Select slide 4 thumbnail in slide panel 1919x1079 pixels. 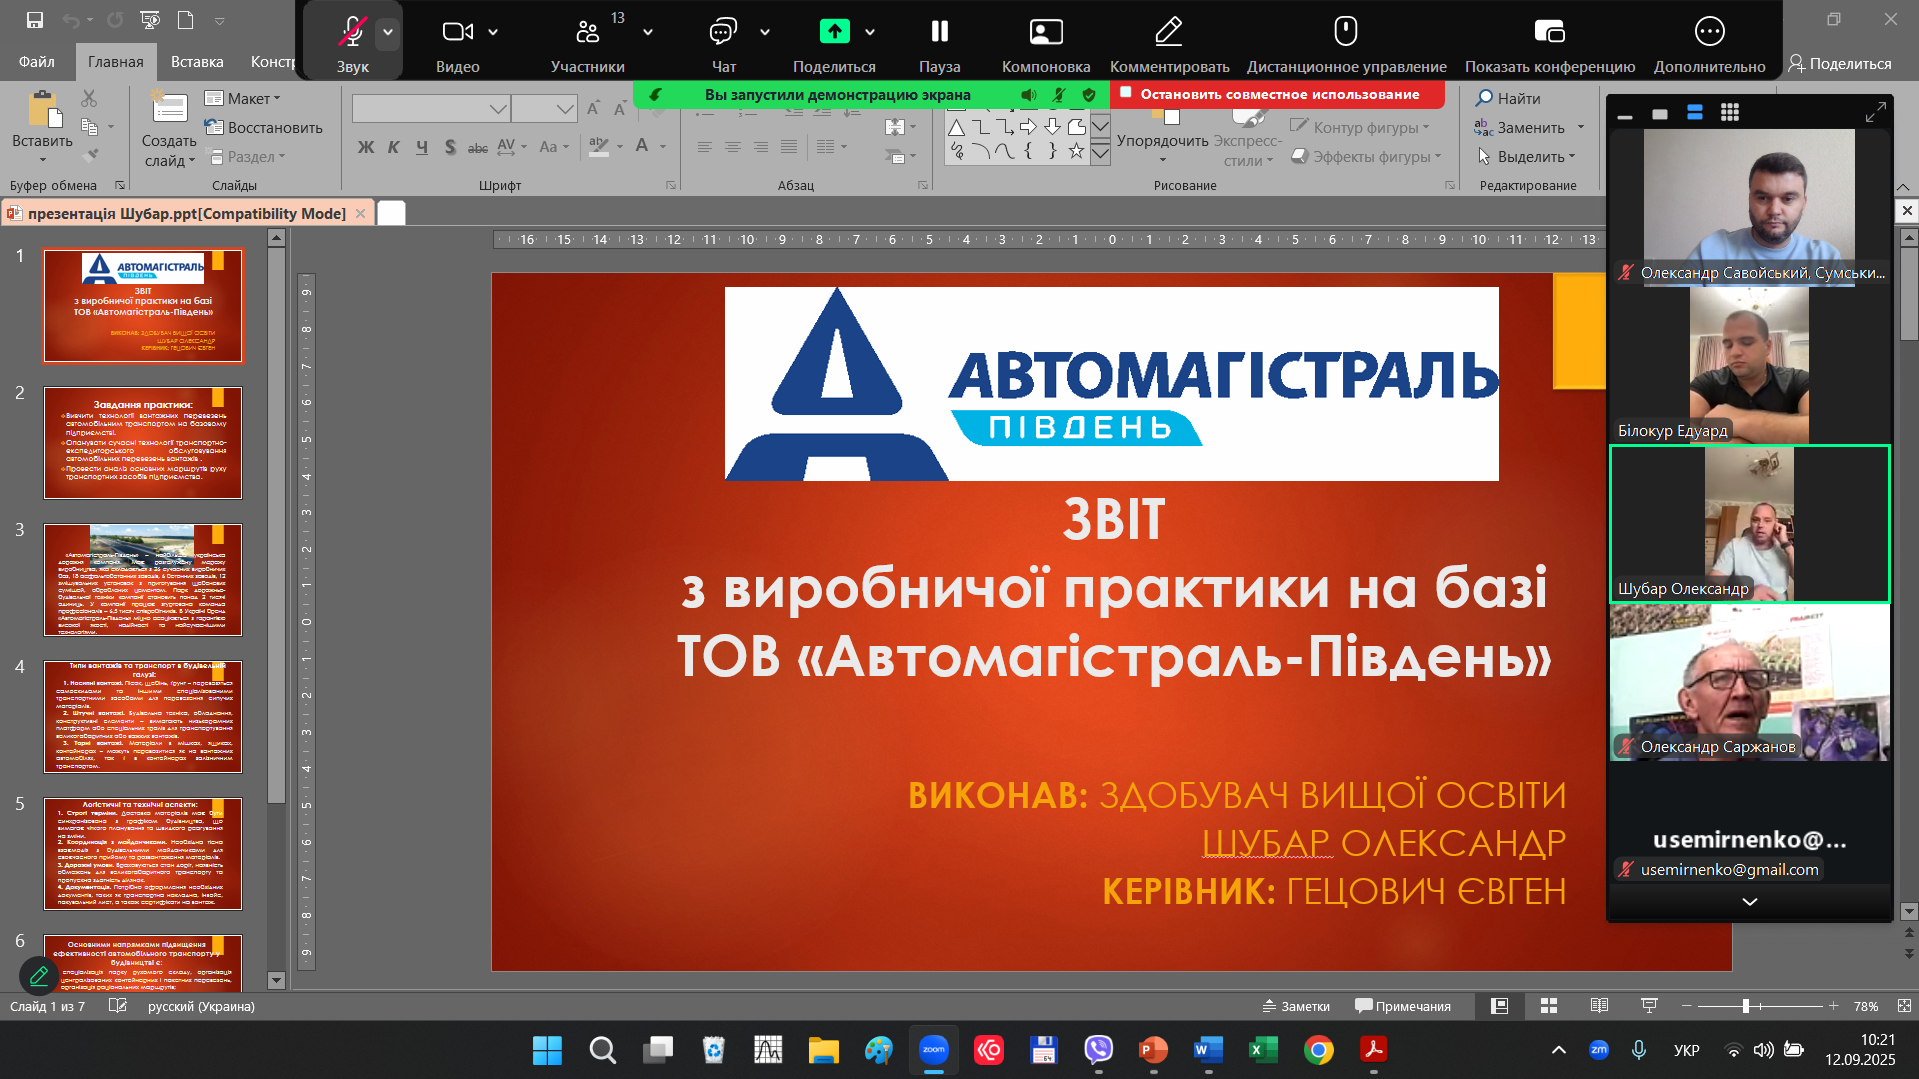pyautogui.click(x=143, y=717)
